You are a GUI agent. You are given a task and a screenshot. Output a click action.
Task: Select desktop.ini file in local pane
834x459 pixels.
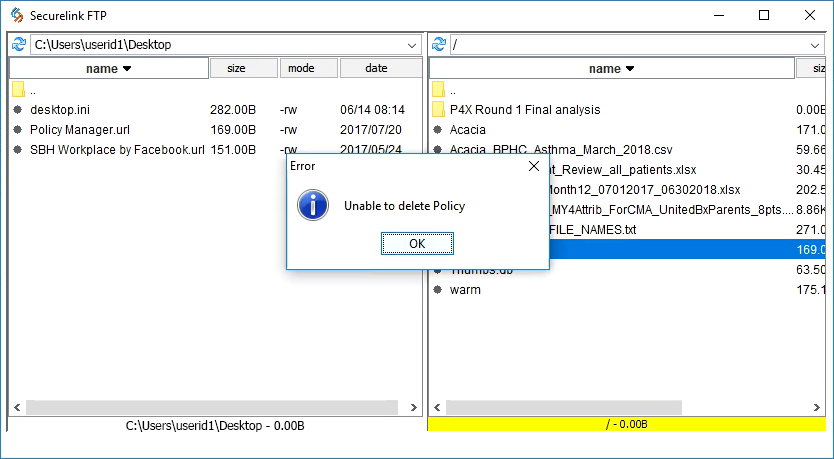pyautogui.click(x=60, y=110)
